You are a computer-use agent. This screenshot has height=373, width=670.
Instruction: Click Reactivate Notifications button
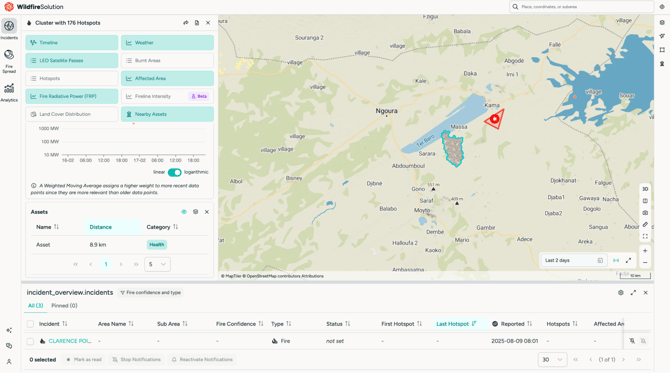pyautogui.click(x=202, y=360)
